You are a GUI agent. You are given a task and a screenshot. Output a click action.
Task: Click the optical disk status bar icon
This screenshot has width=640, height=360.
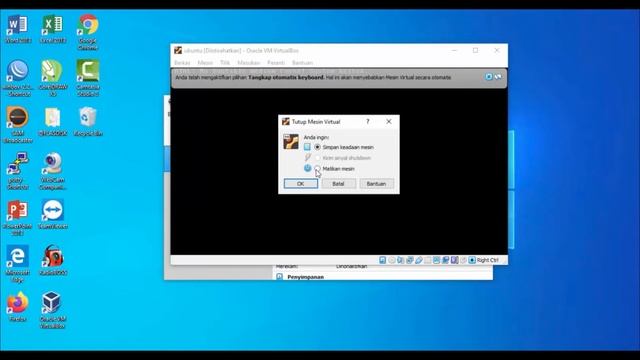click(392, 260)
